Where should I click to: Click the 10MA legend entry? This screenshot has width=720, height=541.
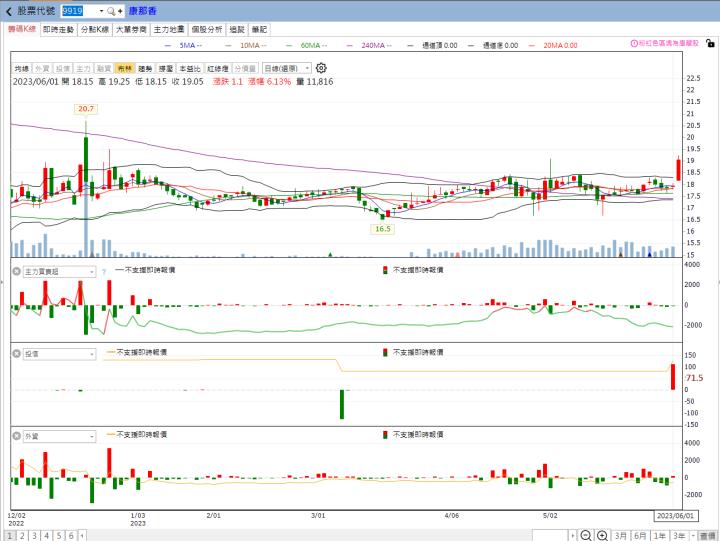pos(246,45)
